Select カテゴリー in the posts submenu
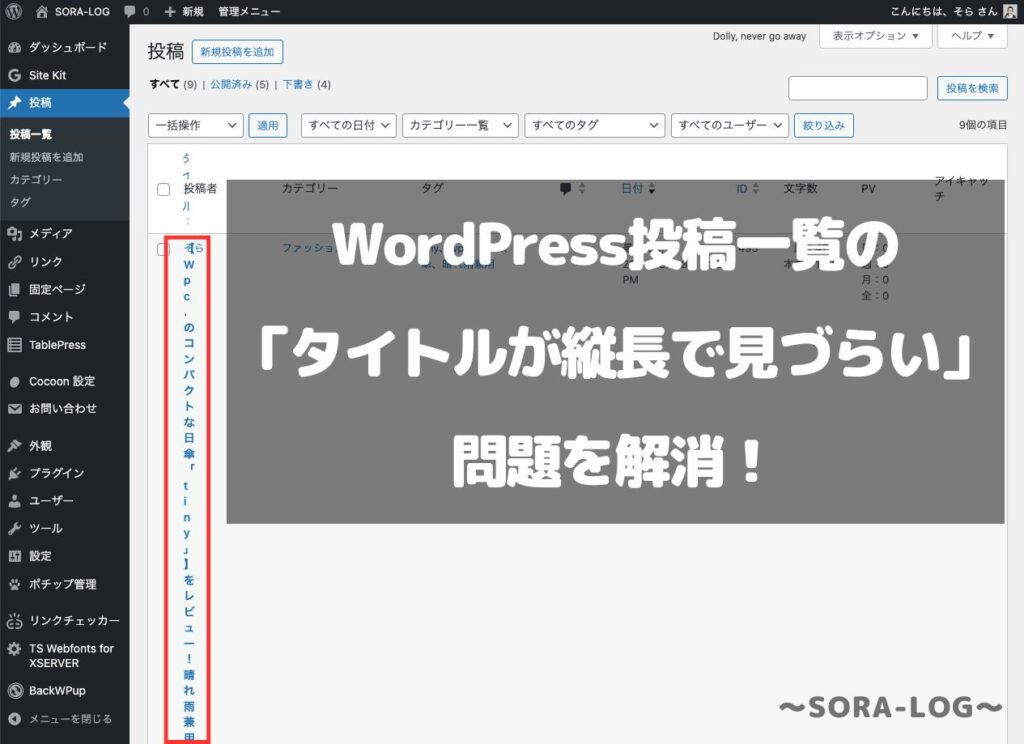The width and height of the screenshot is (1024, 744). 36,180
